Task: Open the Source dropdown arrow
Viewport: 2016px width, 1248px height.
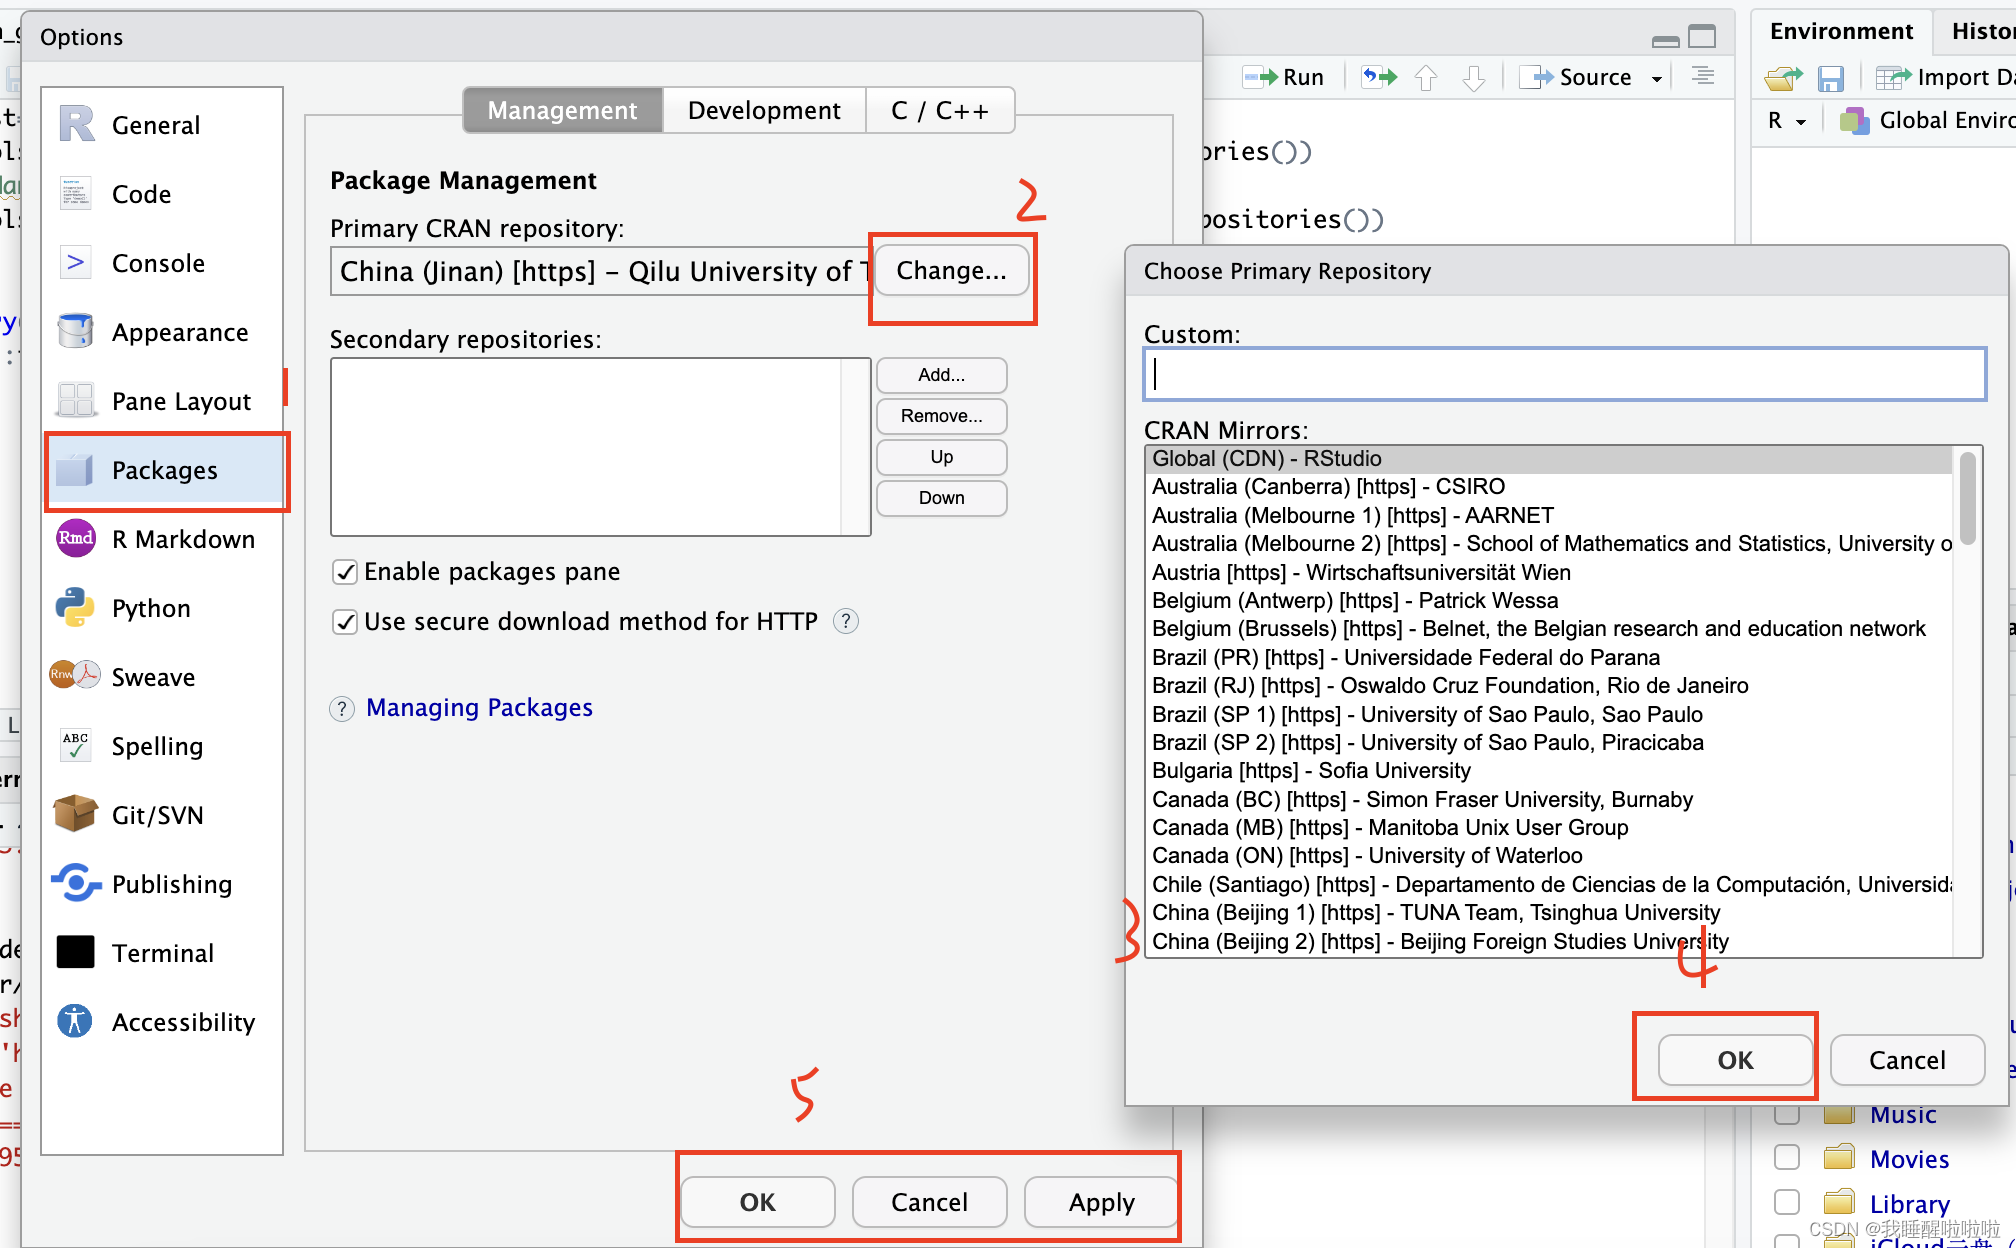Action: [1657, 77]
